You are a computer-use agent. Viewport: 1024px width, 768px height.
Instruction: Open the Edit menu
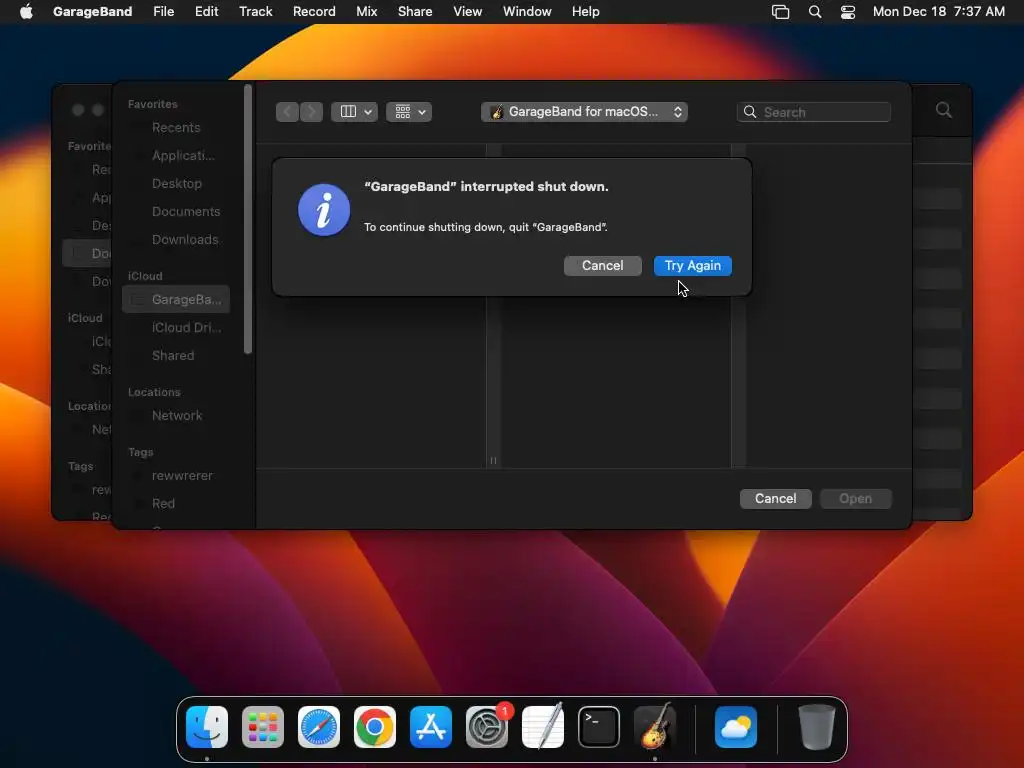pyautogui.click(x=206, y=12)
